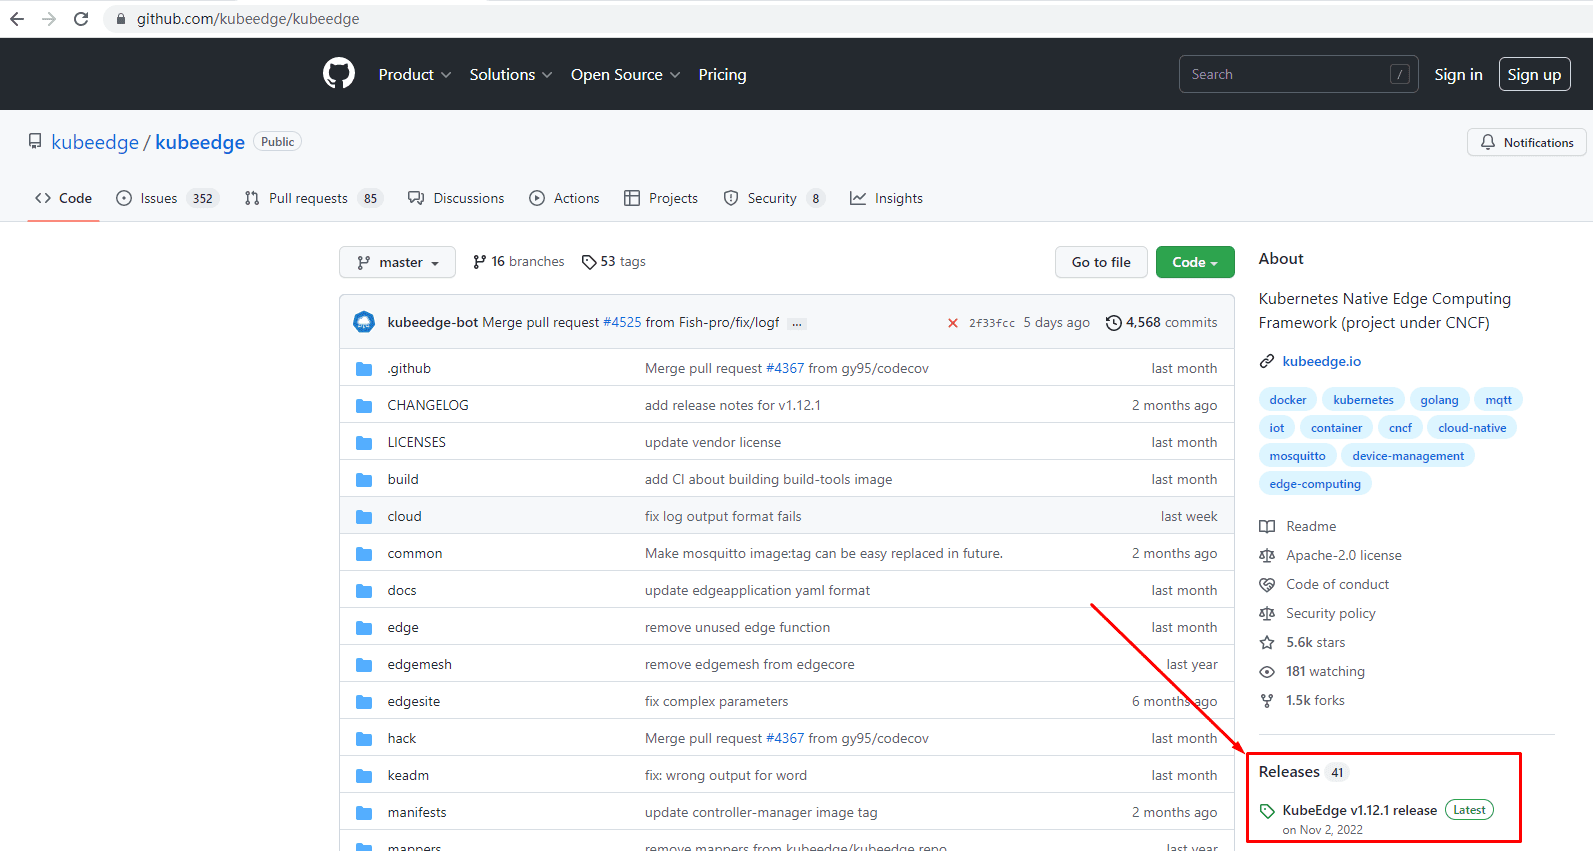The width and height of the screenshot is (1593, 851).
Task: Click the manifests folder icon
Action: coord(364,813)
